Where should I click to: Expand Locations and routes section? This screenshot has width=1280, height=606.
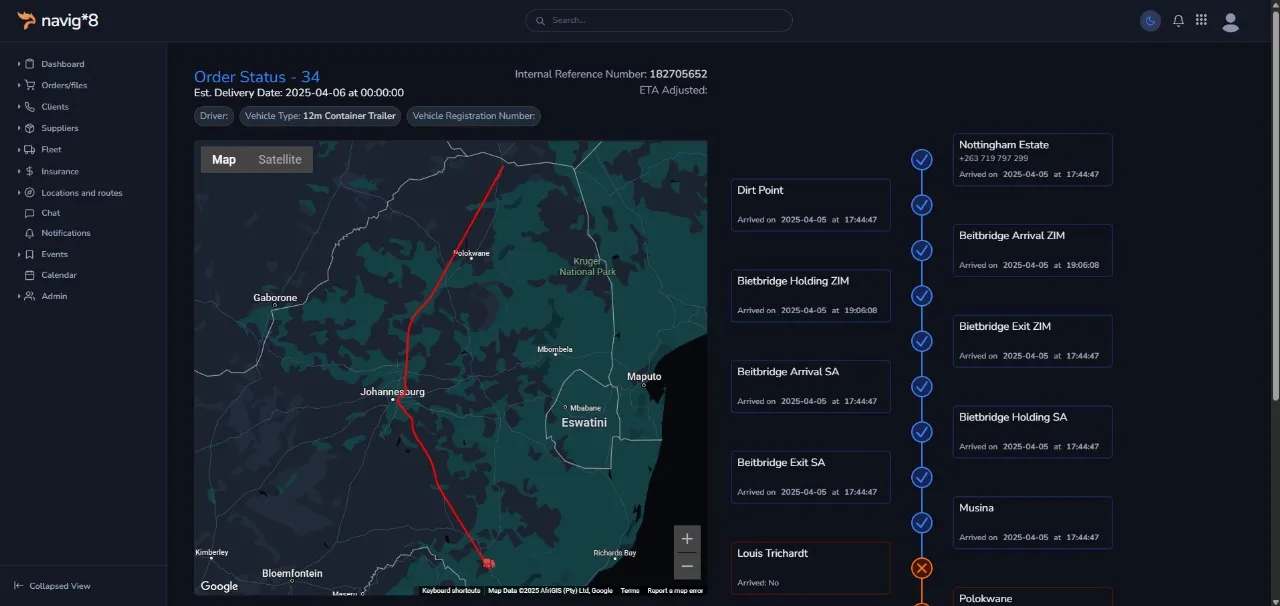81,193
